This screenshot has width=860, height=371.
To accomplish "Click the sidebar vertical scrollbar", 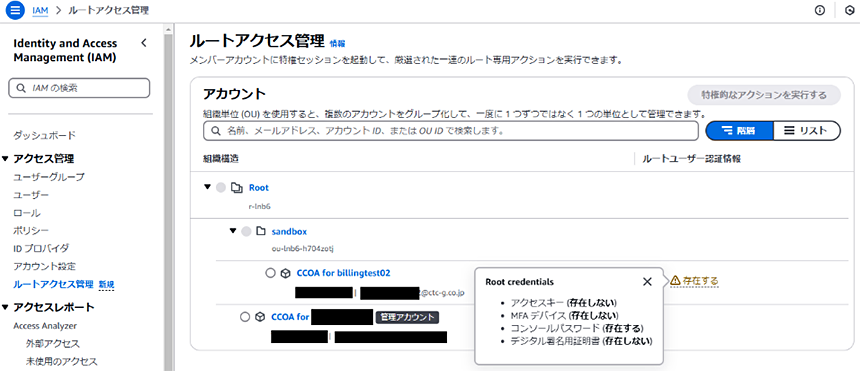I will point(168,198).
